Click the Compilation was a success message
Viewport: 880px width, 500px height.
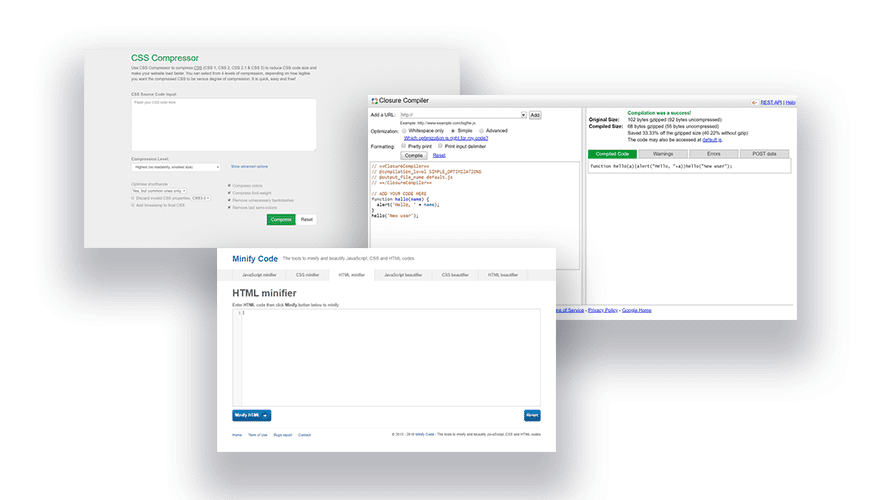659,113
